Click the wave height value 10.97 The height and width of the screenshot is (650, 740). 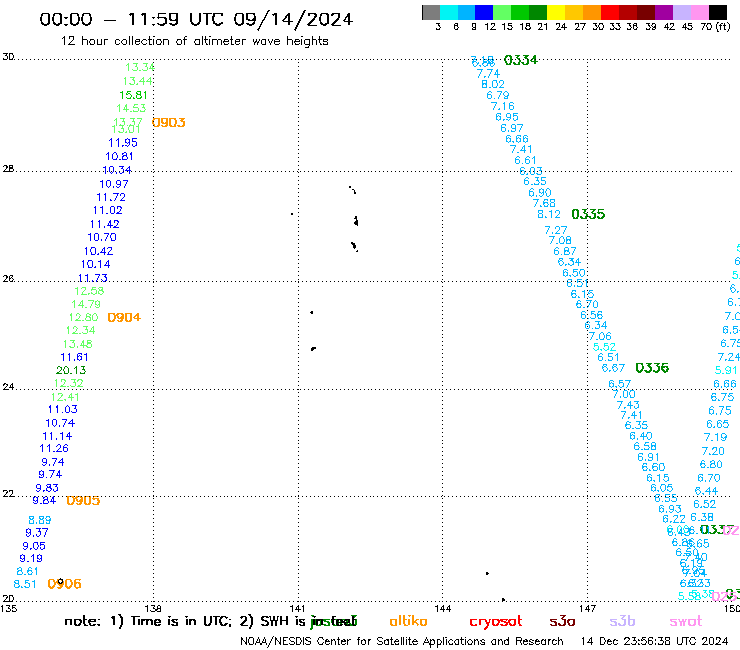[x=114, y=185]
